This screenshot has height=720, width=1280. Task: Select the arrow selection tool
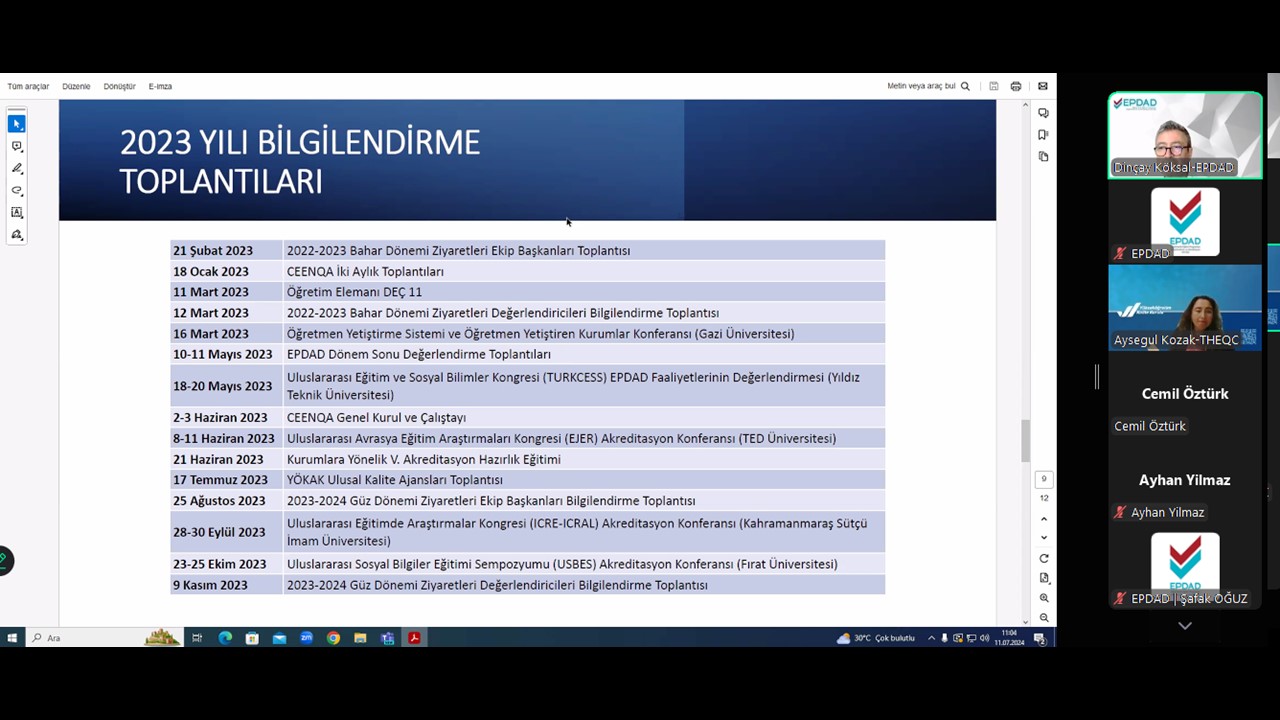pyautogui.click(x=17, y=124)
